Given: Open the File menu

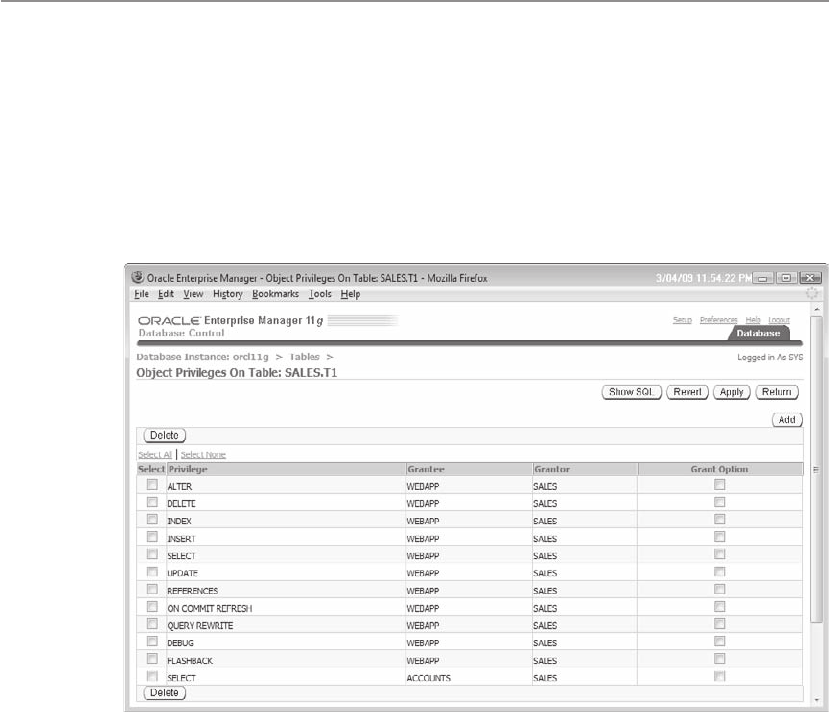Looking at the screenshot, I should (x=141, y=294).
